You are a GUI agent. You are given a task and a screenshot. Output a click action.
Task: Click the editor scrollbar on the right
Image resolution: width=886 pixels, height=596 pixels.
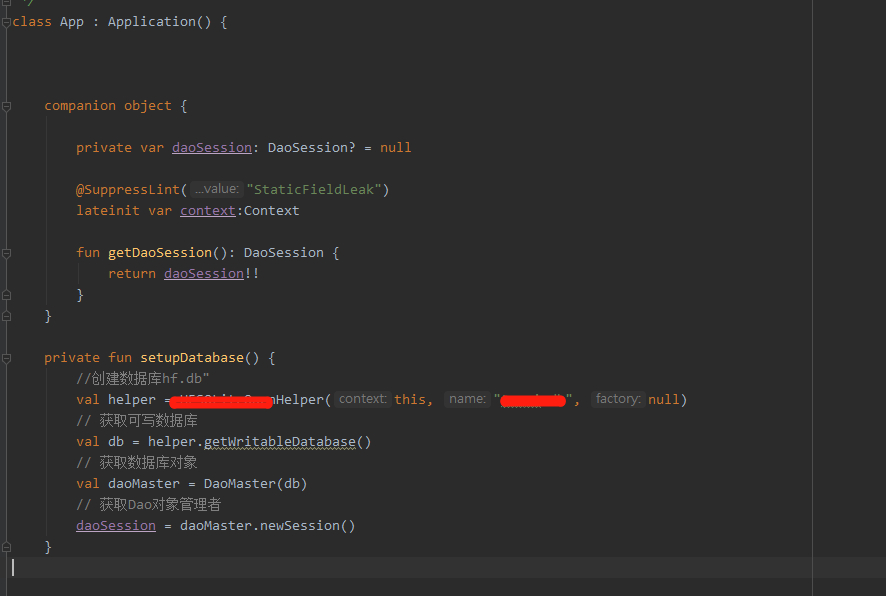[x=879, y=300]
